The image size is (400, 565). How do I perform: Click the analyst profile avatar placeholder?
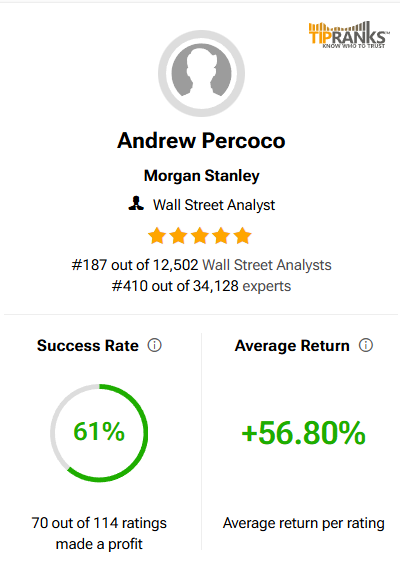tap(201, 73)
